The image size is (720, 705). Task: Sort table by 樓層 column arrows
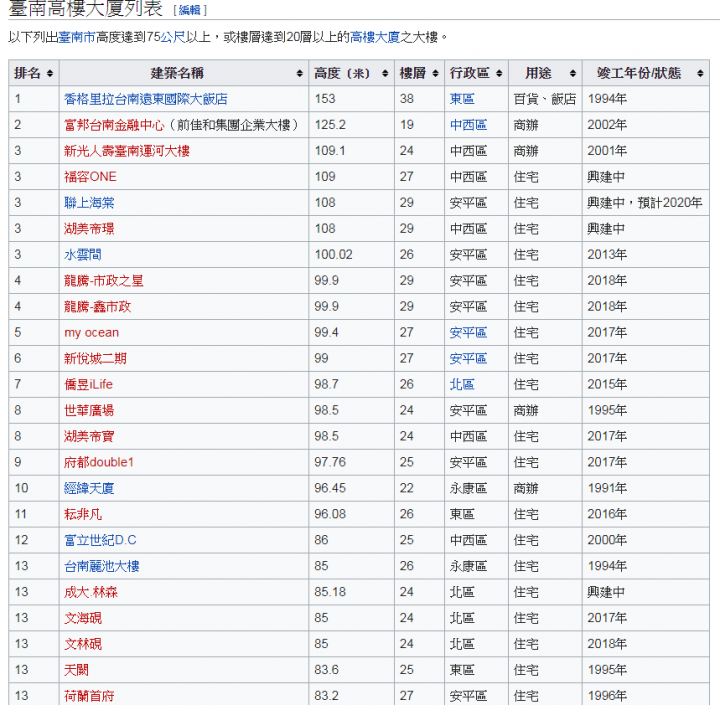435,73
